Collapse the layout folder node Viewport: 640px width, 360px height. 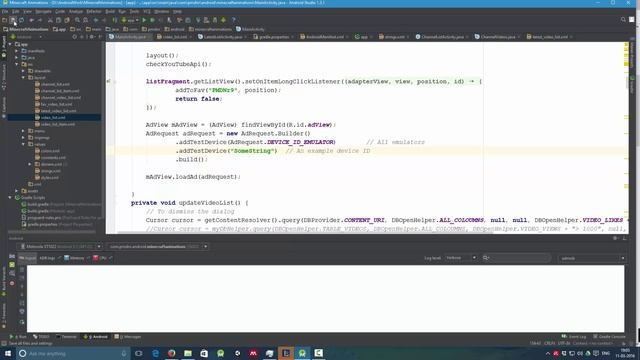pos(23,77)
